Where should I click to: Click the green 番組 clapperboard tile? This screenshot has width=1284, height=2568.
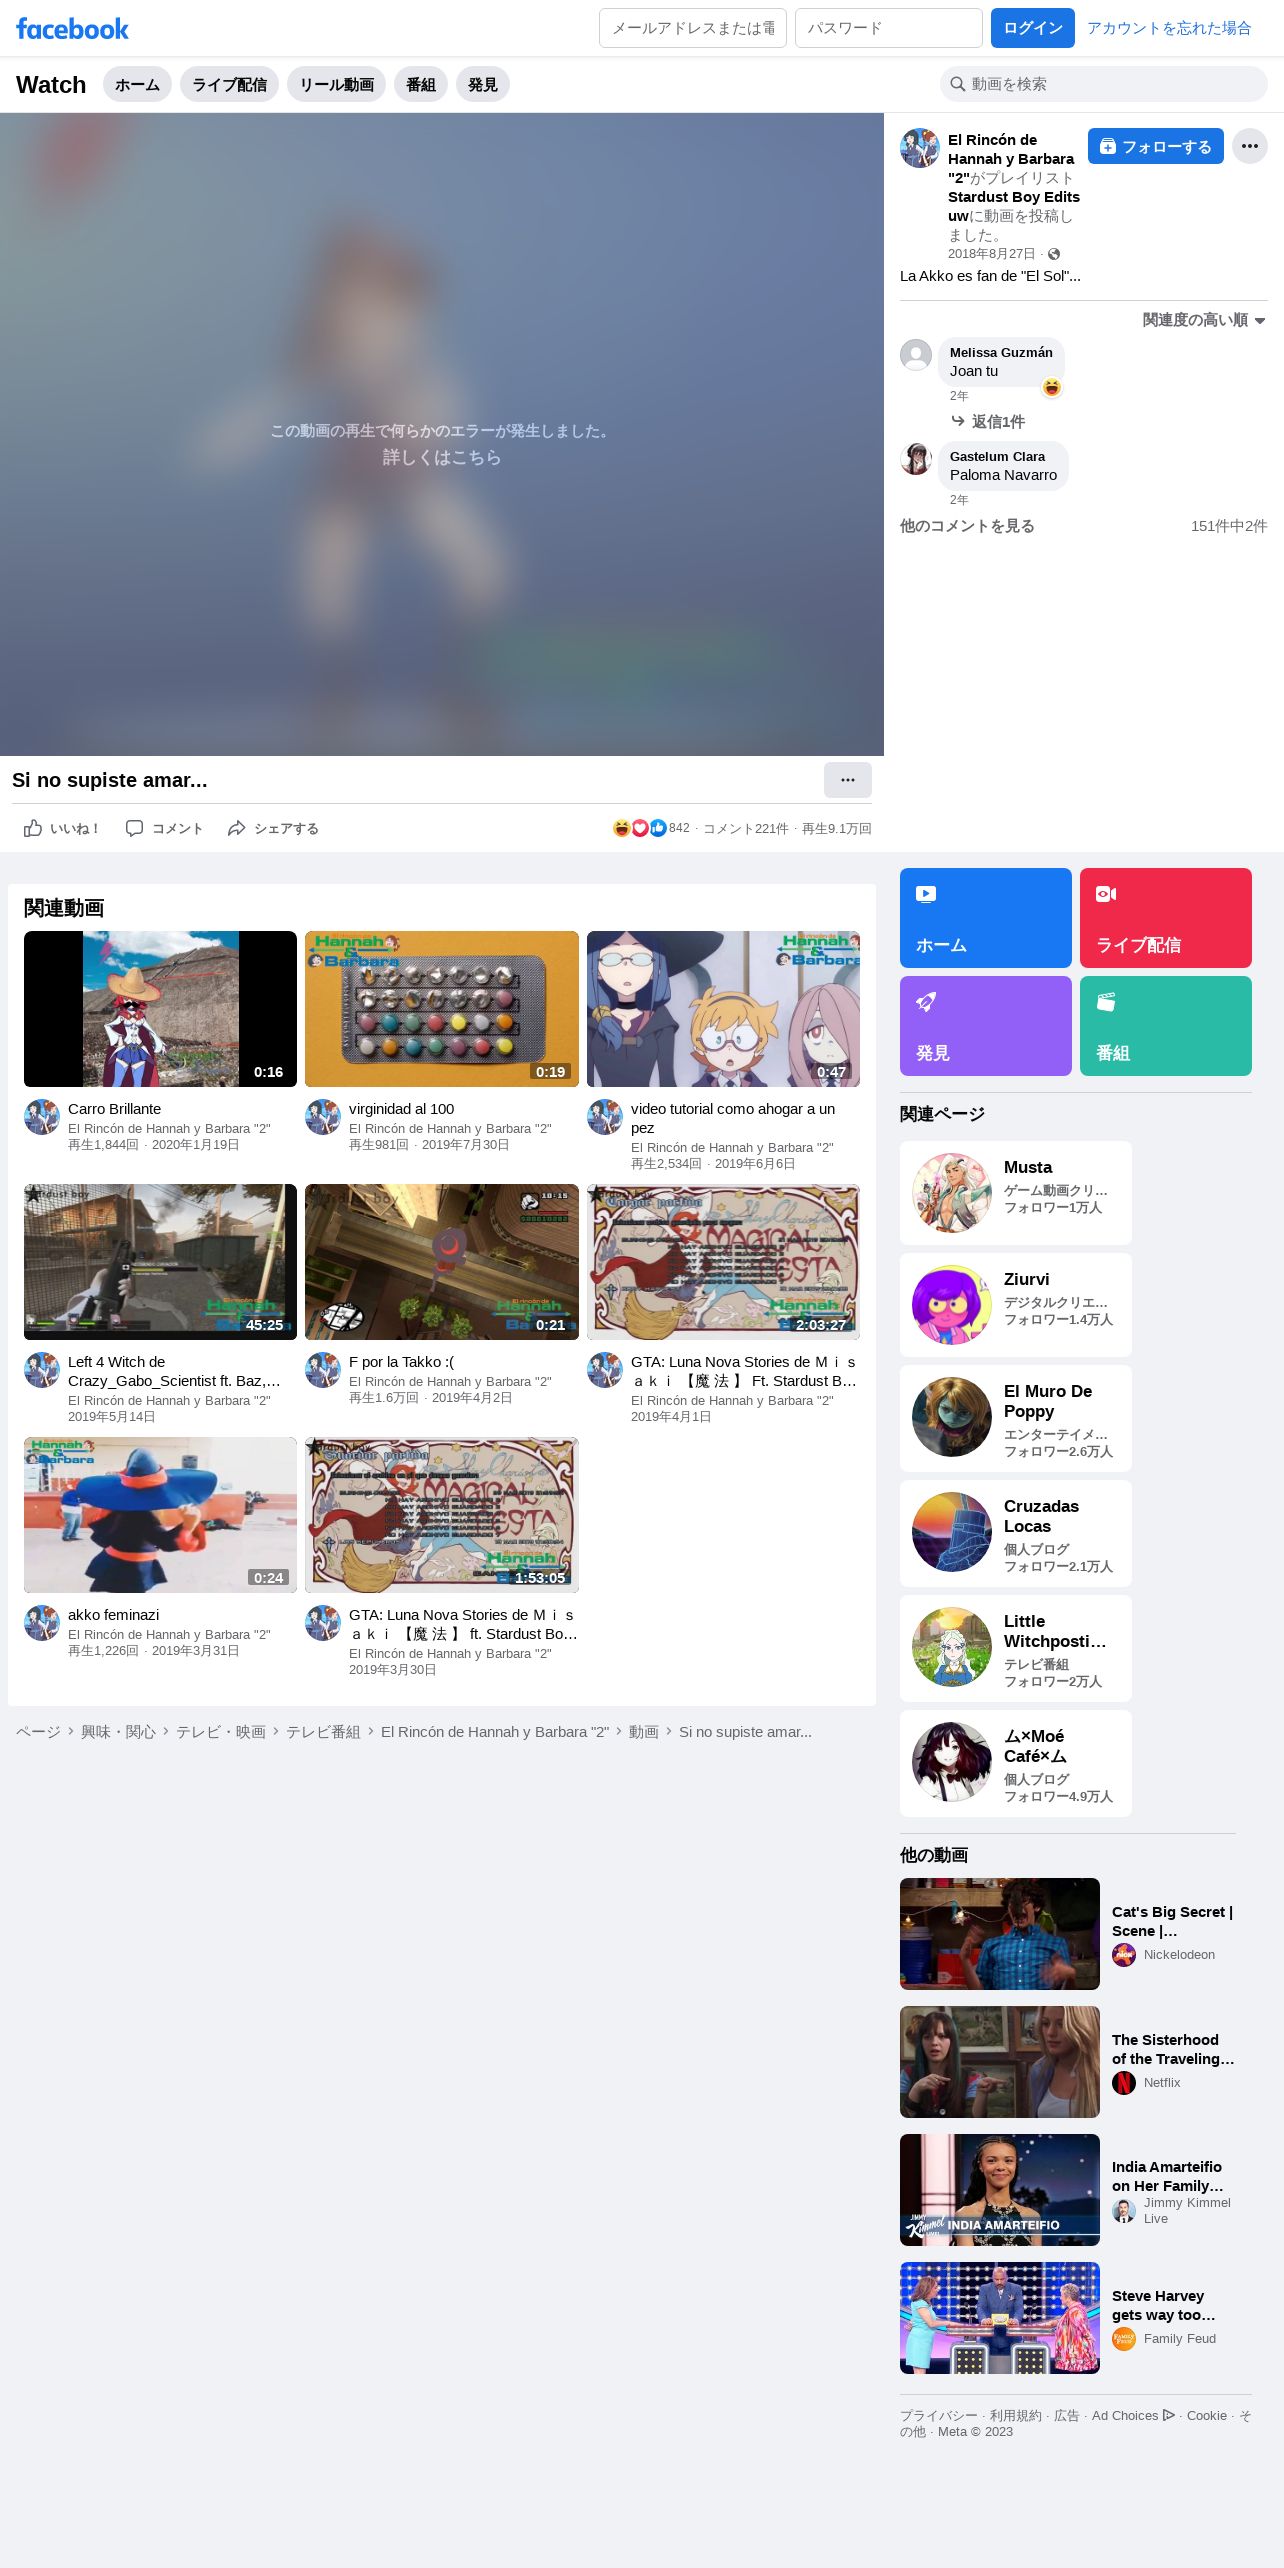tap(1165, 1026)
